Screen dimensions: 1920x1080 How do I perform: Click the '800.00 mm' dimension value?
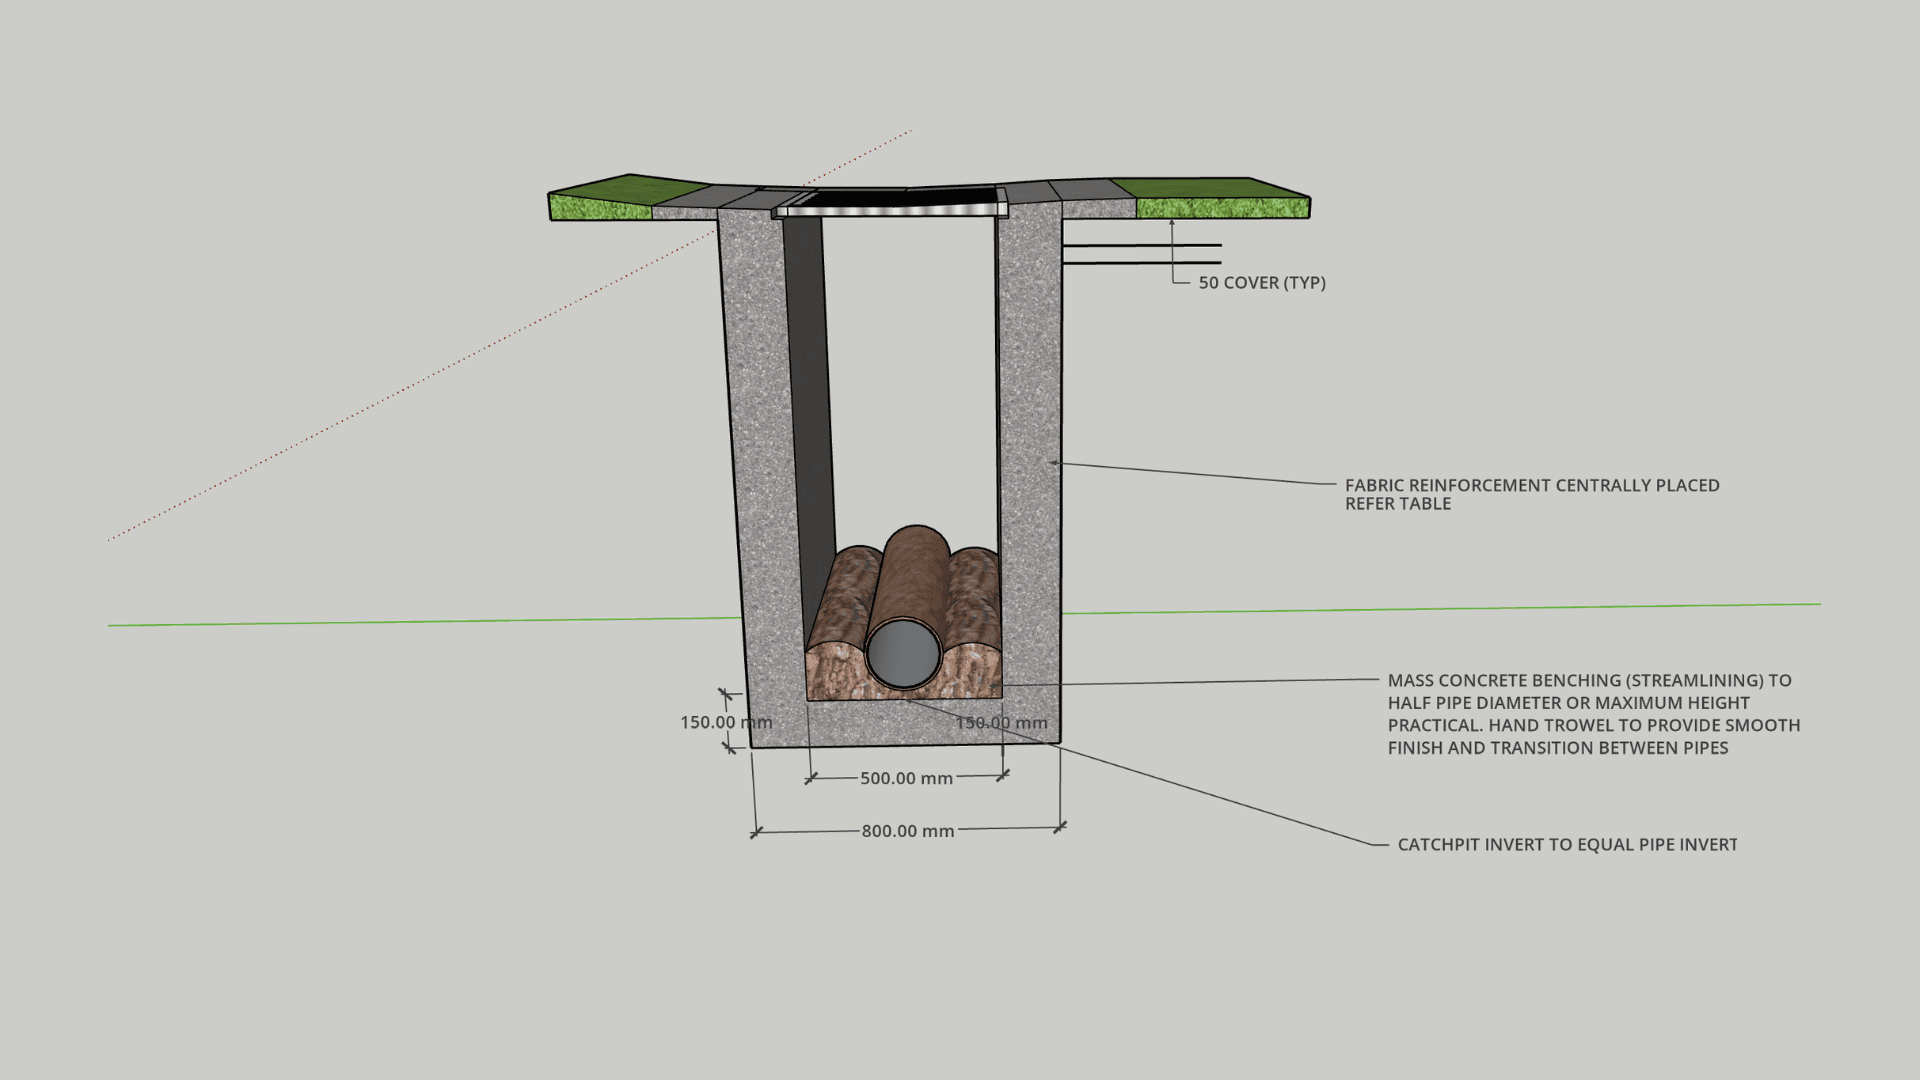(908, 831)
